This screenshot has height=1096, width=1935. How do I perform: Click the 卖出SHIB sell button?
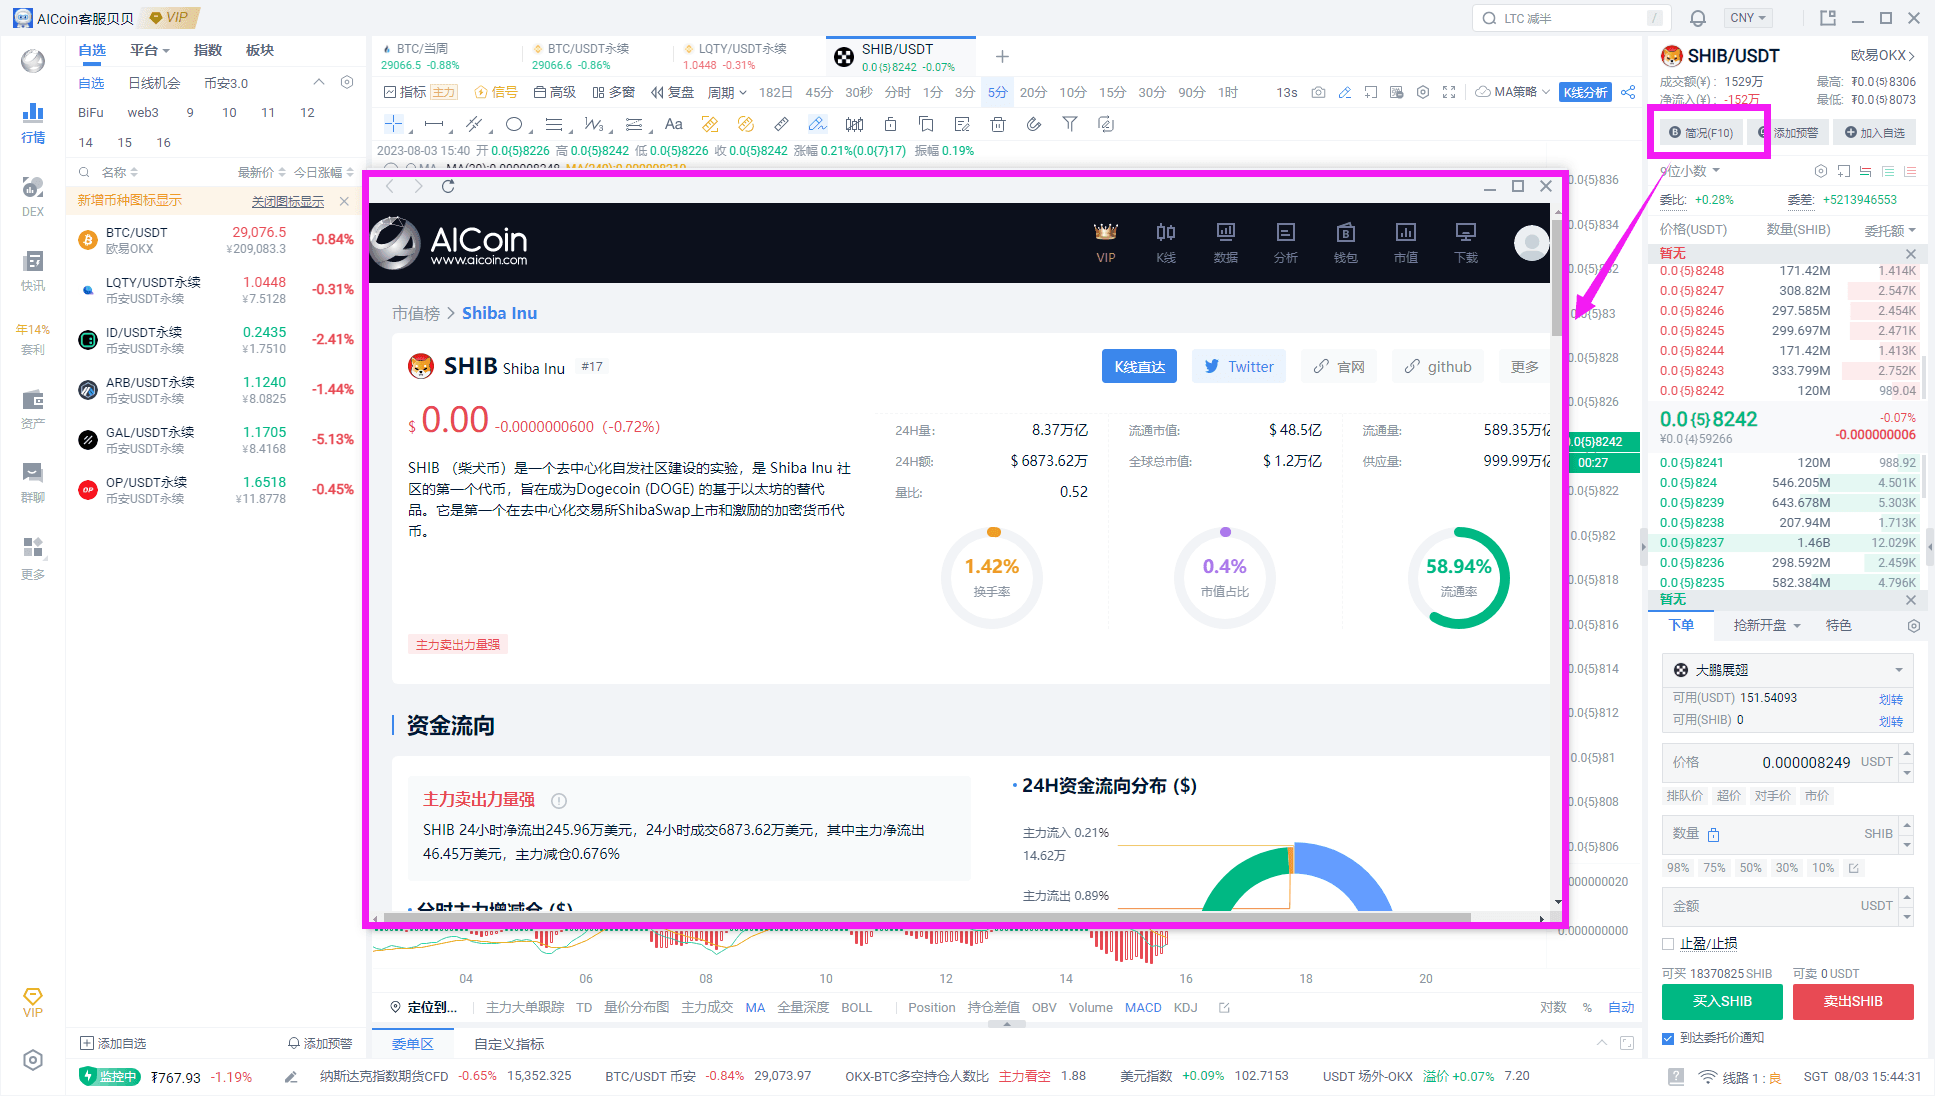[1853, 1001]
